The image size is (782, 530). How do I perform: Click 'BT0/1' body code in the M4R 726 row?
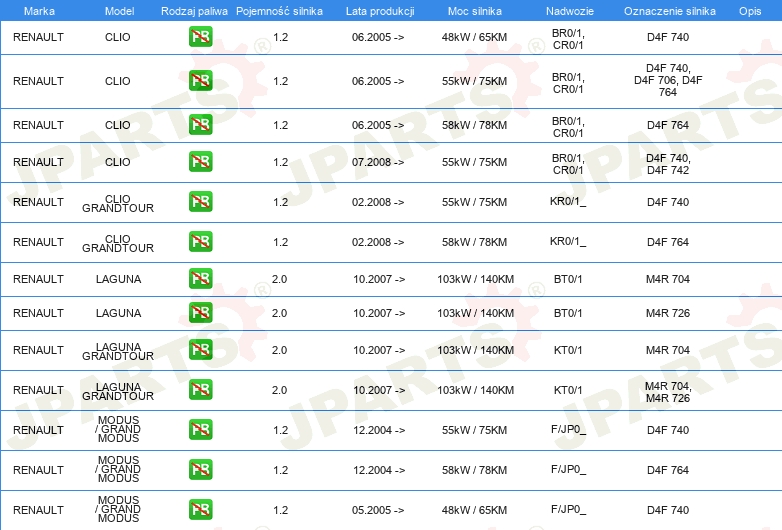pos(568,313)
